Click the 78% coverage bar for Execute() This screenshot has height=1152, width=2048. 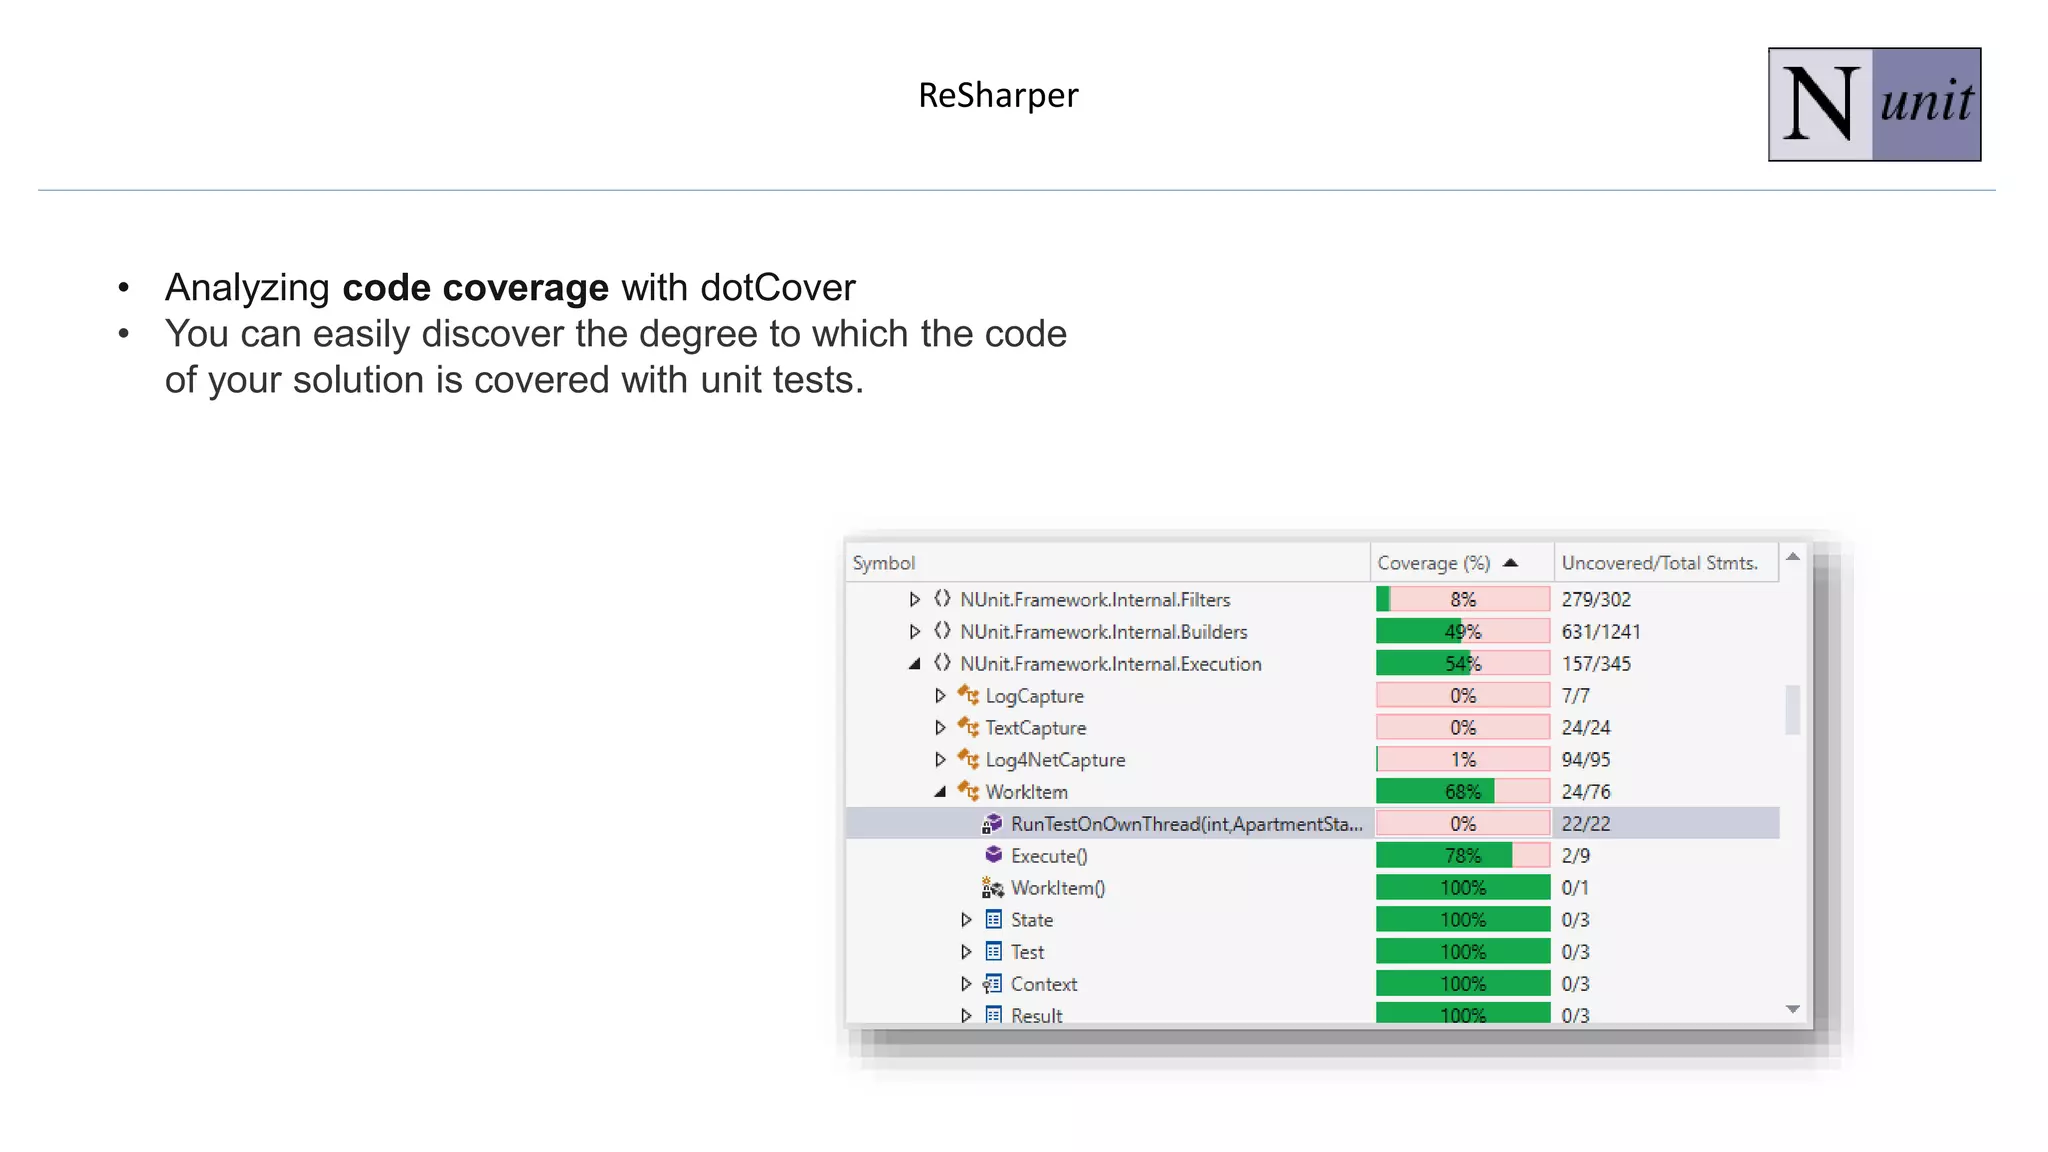click(x=1463, y=855)
